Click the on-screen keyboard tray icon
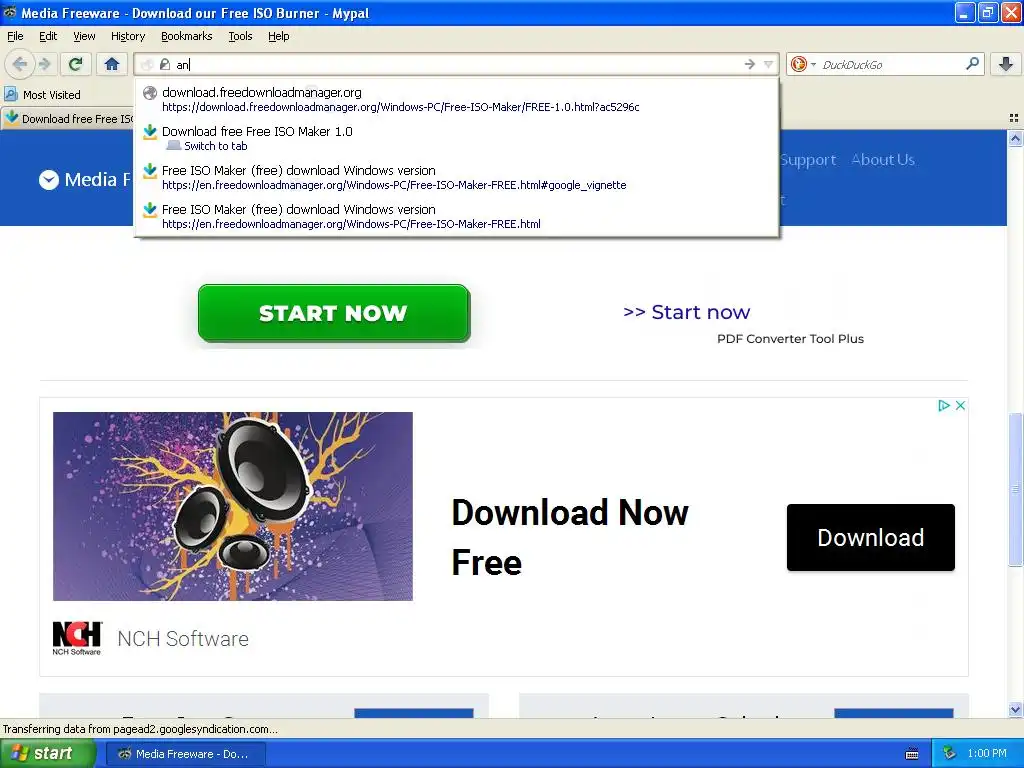1024x768 pixels. pyautogui.click(x=912, y=754)
